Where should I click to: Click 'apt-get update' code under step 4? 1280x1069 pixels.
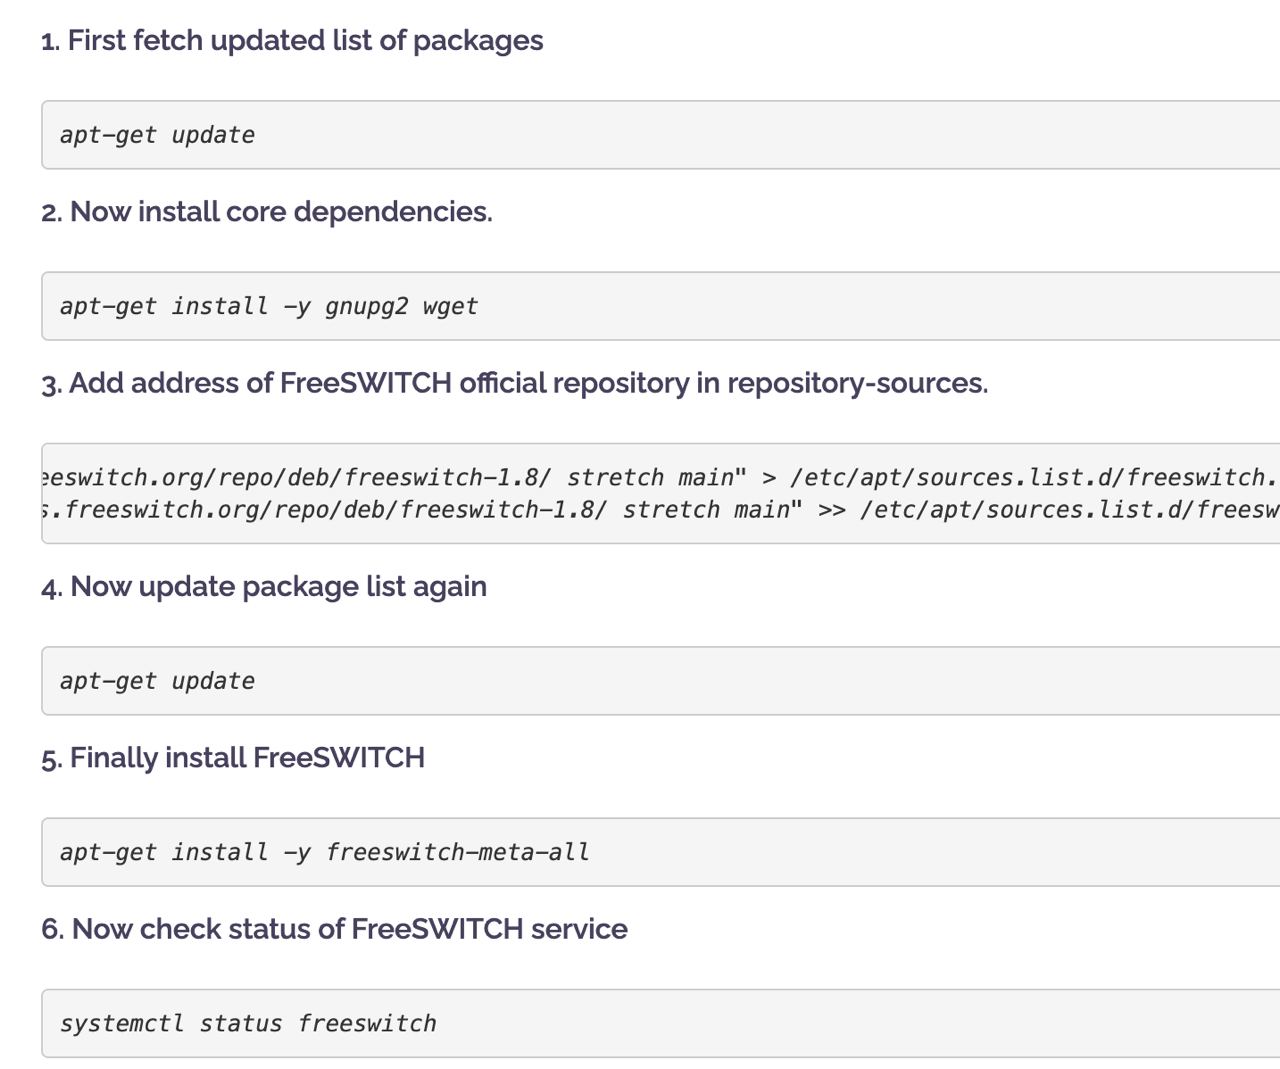pos(157,681)
